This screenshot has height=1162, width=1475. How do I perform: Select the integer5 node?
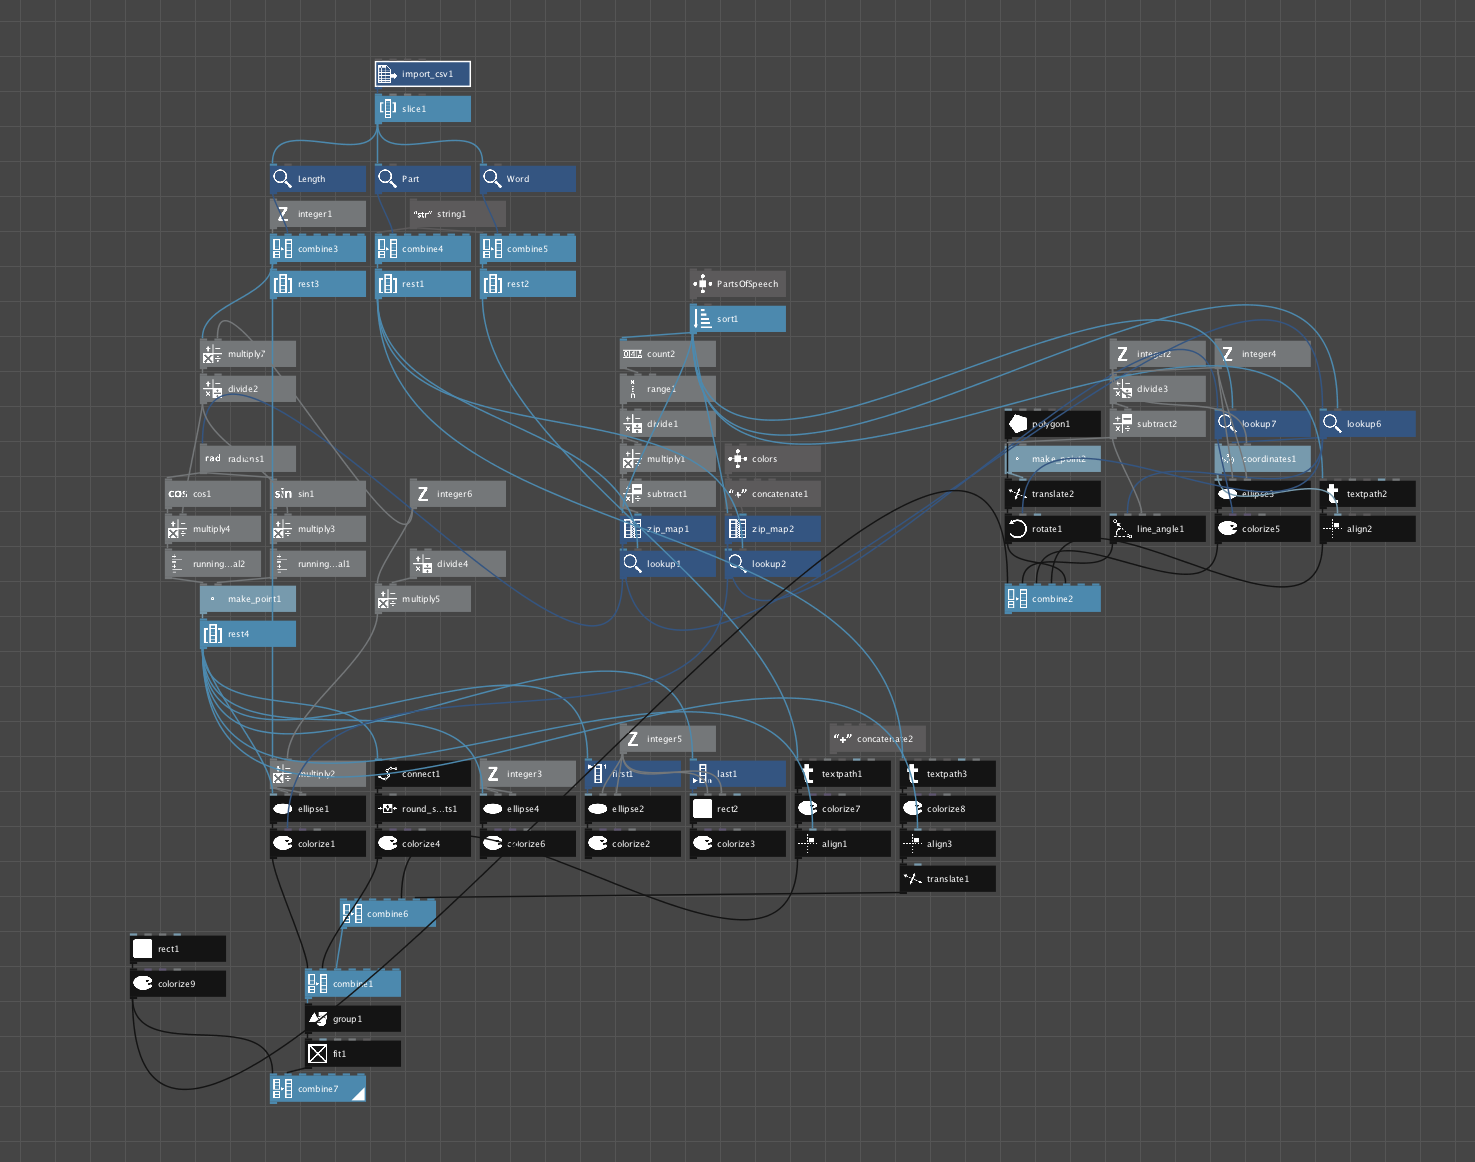pyautogui.click(x=668, y=739)
